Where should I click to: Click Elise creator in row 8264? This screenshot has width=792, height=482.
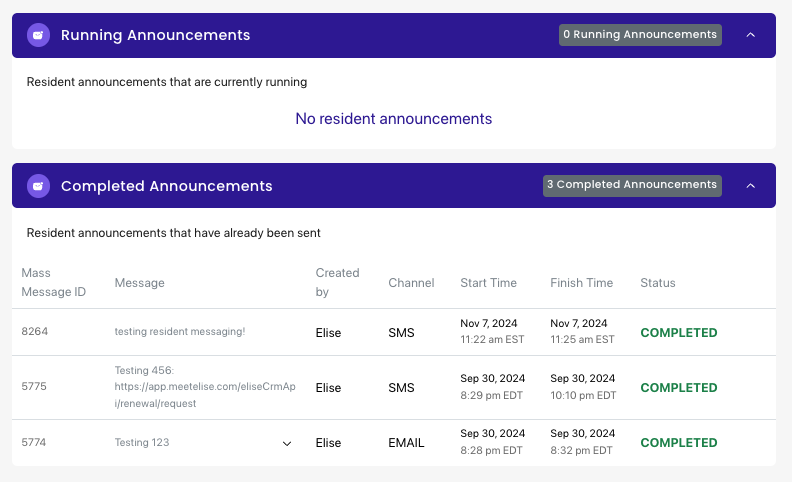tap(328, 333)
